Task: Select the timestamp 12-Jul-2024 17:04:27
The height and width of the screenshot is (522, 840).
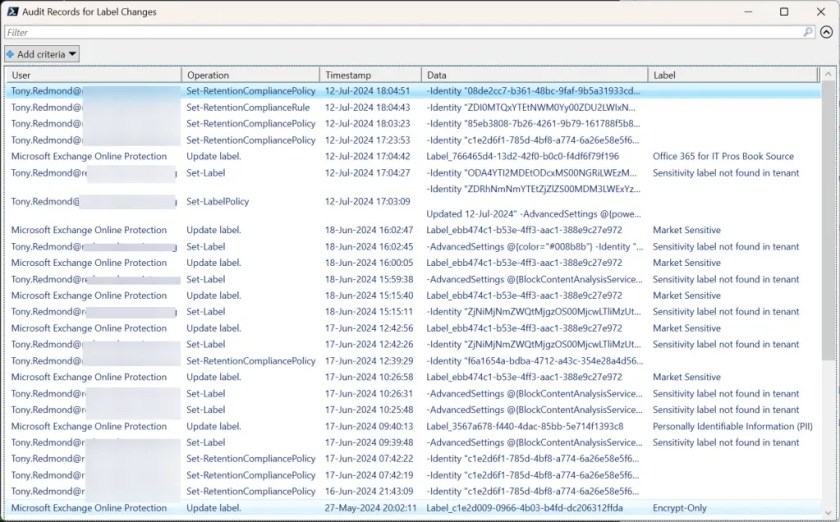Action: (x=368, y=173)
